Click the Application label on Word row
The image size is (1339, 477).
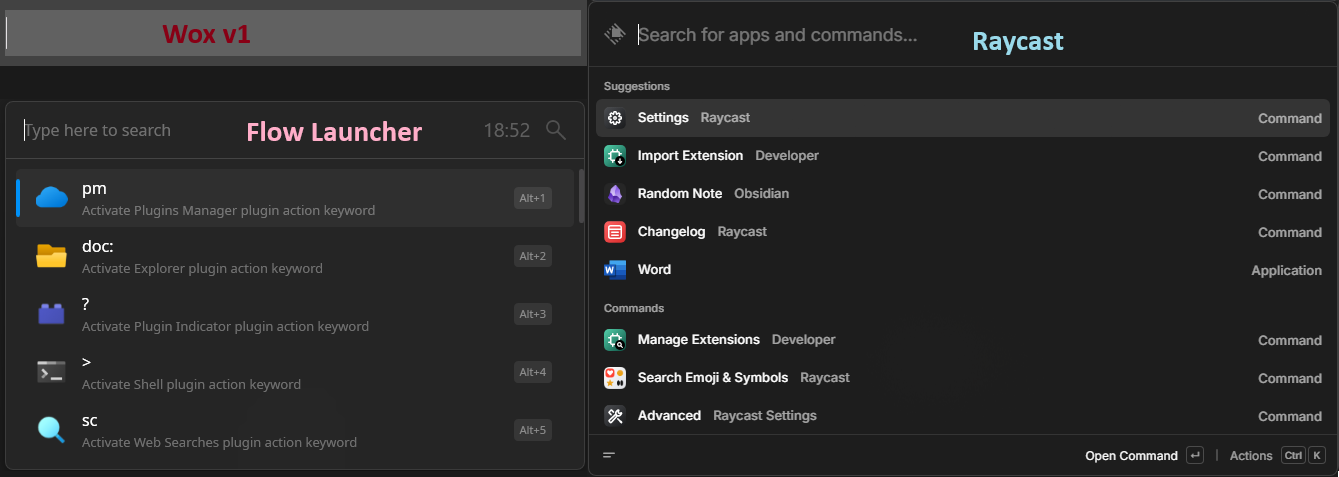(x=1286, y=271)
